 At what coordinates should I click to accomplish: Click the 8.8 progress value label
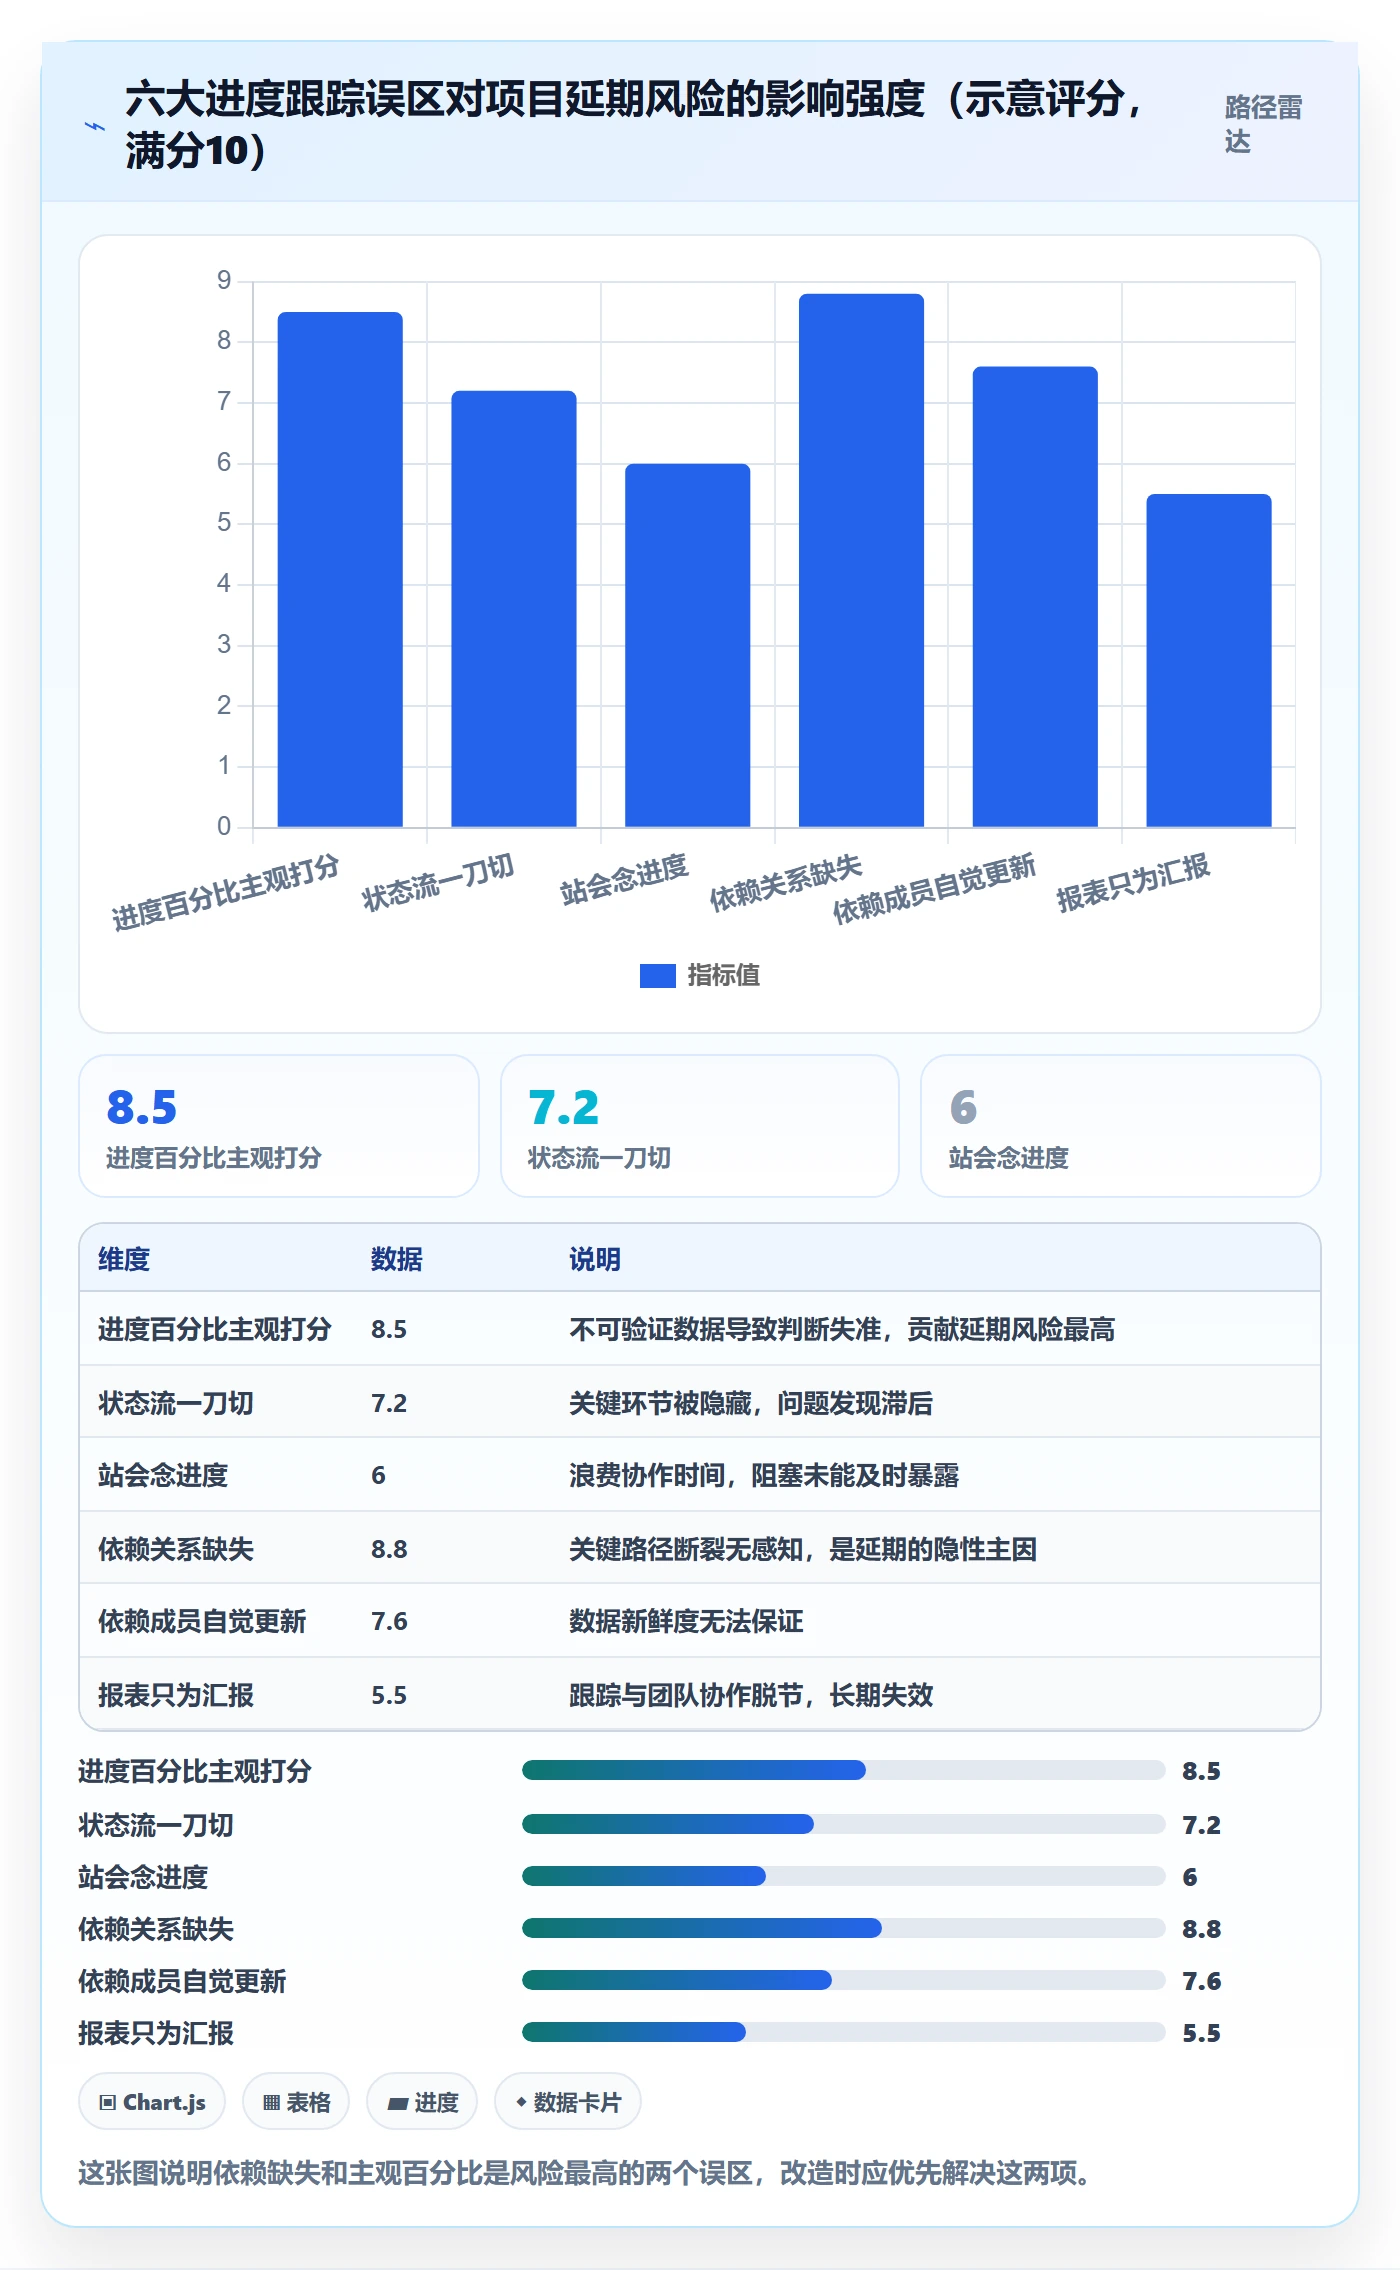coord(1201,1929)
